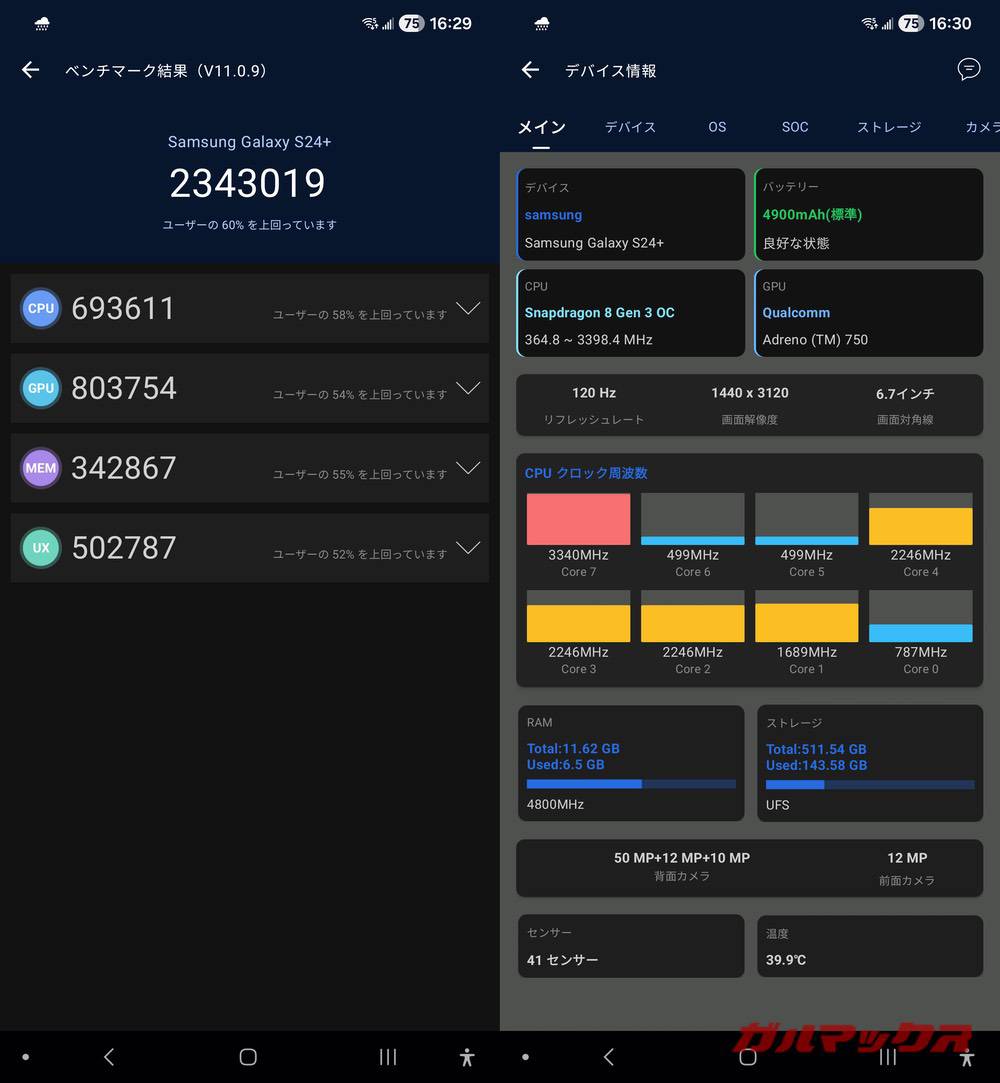Tap the red Core 7 frequency block
The image size is (1000, 1083).
click(578, 519)
